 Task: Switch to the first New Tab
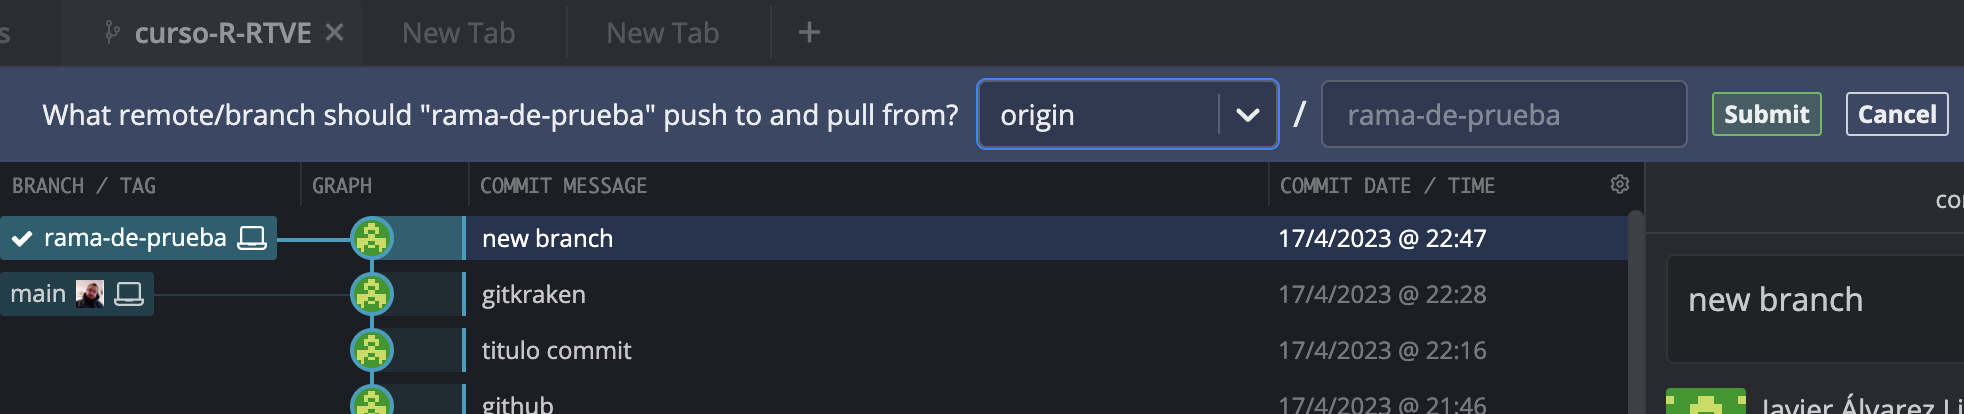(458, 33)
